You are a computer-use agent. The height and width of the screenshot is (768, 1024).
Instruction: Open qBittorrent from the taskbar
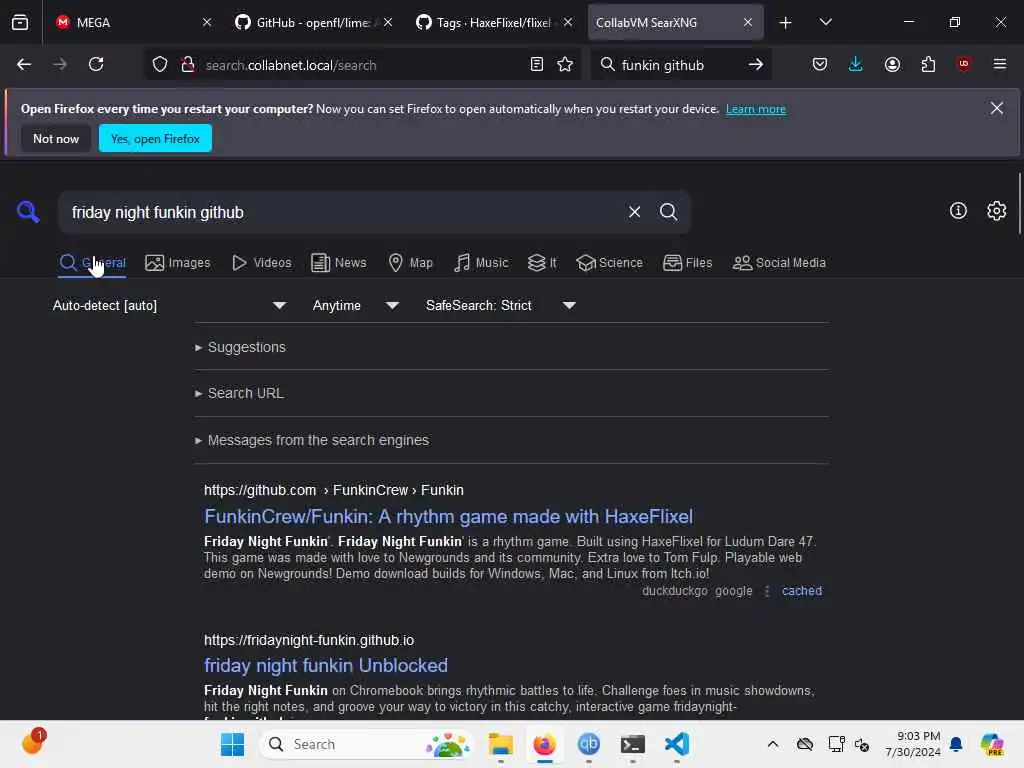[x=588, y=744]
